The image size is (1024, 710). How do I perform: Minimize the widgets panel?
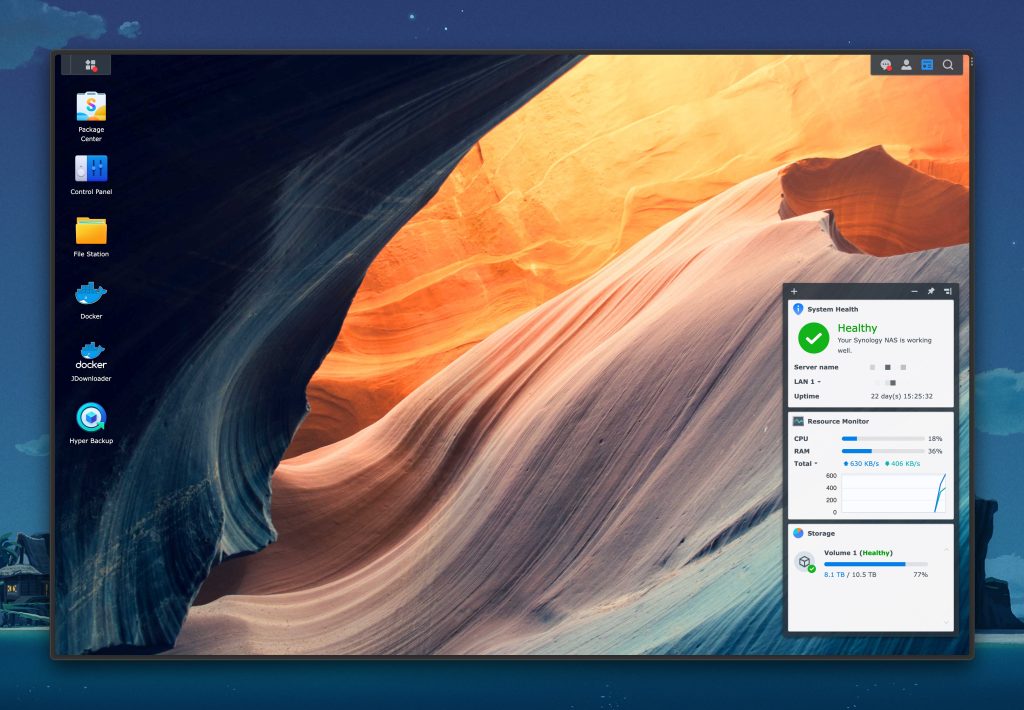[914, 291]
